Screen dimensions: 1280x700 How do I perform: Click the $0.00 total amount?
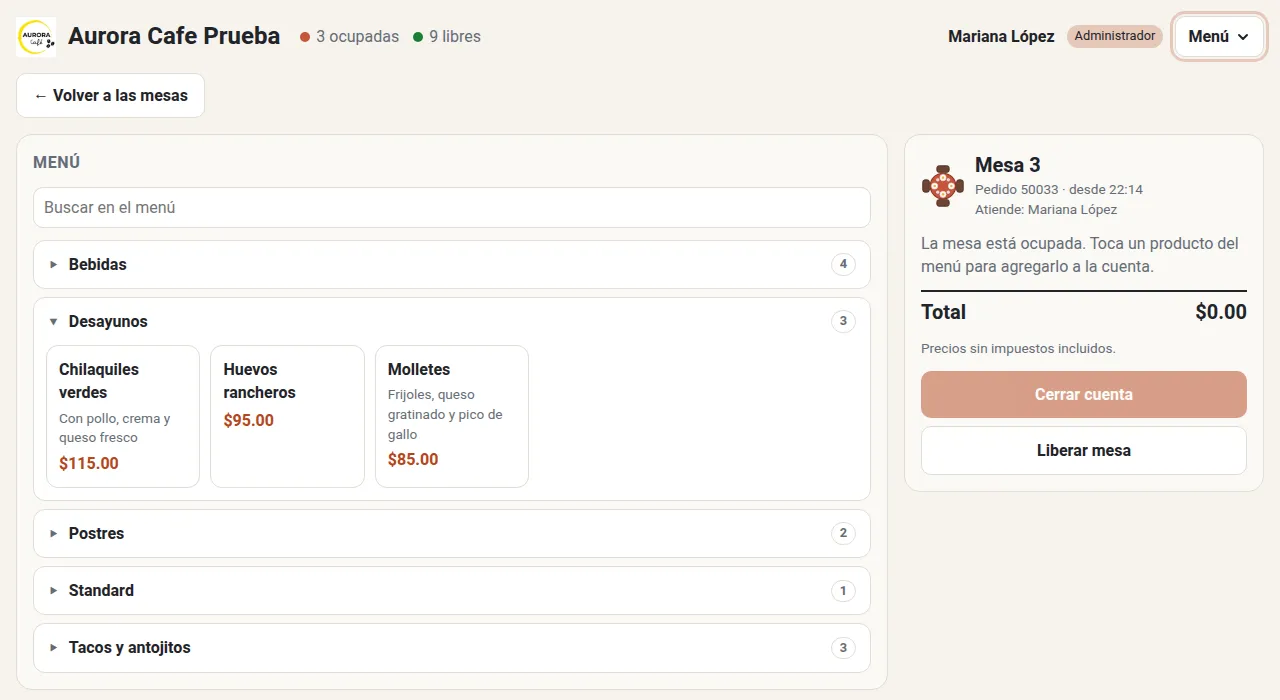click(1221, 312)
